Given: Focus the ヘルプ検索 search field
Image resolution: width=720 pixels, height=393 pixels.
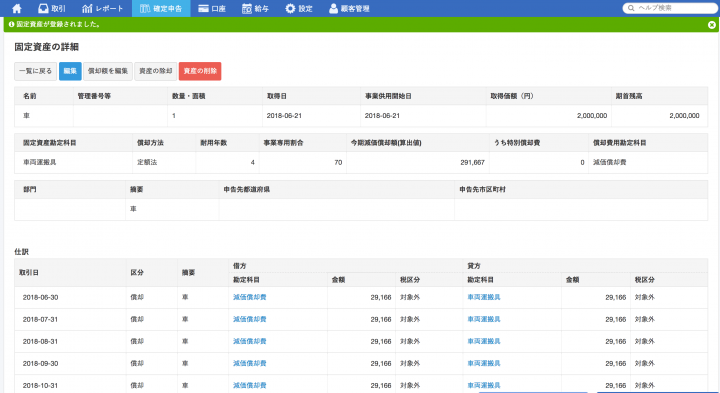Looking at the screenshot, I should coord(670,8).
